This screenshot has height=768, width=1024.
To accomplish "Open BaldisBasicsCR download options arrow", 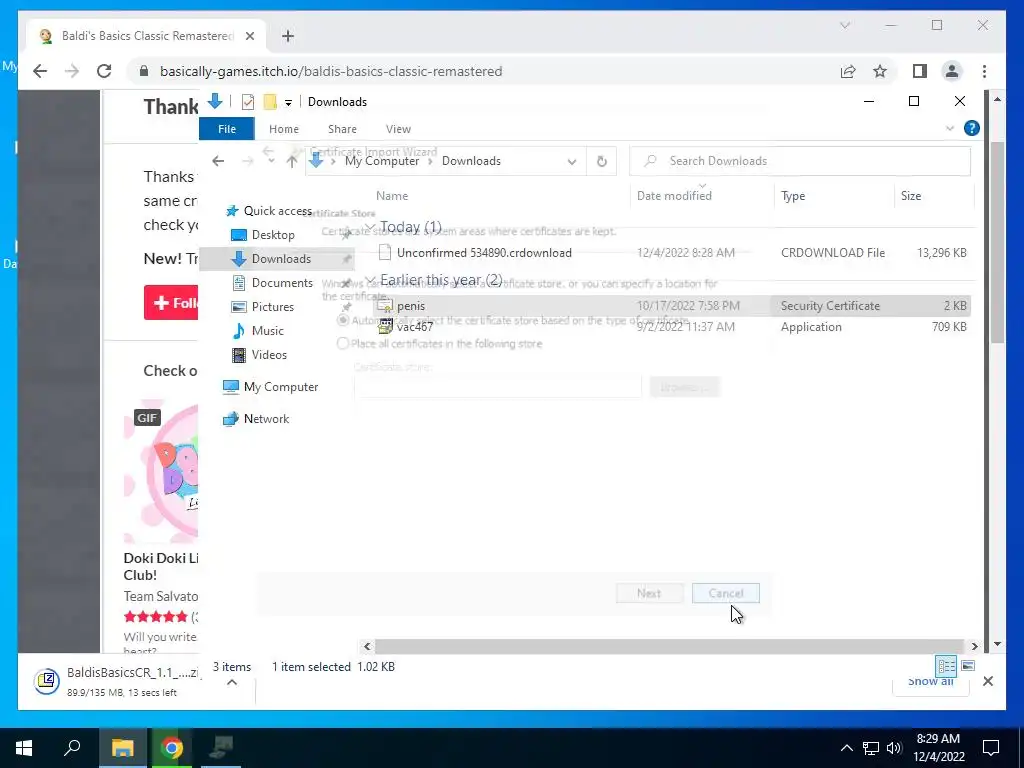I will 232,682.
